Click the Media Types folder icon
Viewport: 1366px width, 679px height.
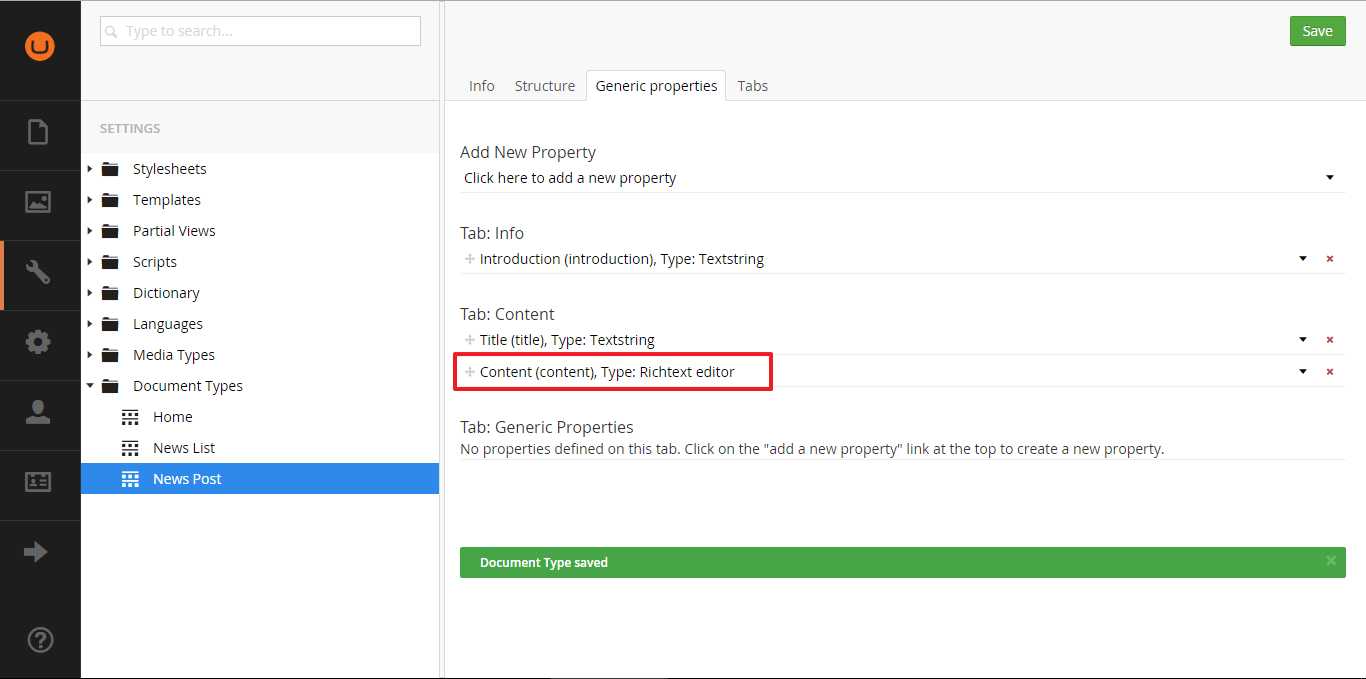pyautogui.click(x=110, y=355)
